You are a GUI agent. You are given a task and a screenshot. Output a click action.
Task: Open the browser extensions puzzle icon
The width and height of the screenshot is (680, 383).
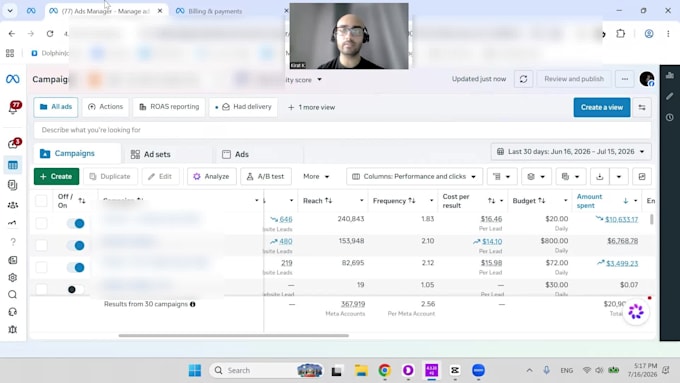tap(621, 33)
